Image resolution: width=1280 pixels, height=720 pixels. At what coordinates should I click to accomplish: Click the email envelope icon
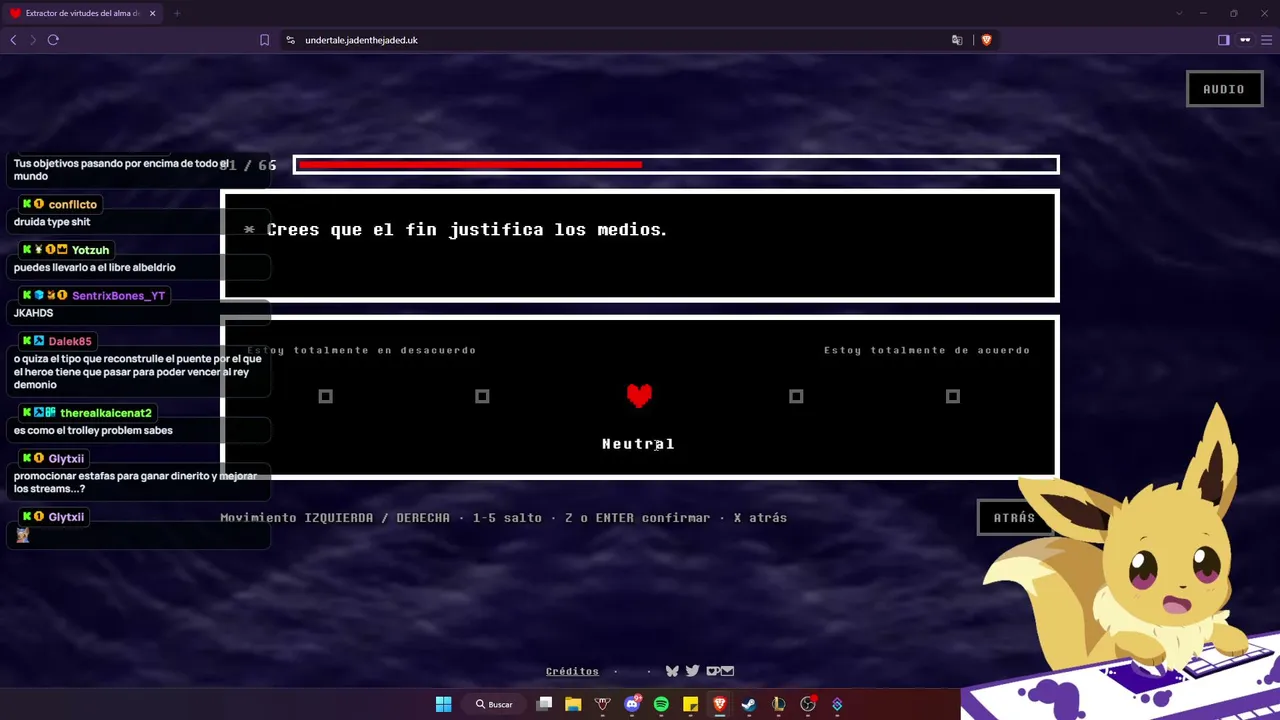coord(727,671)
